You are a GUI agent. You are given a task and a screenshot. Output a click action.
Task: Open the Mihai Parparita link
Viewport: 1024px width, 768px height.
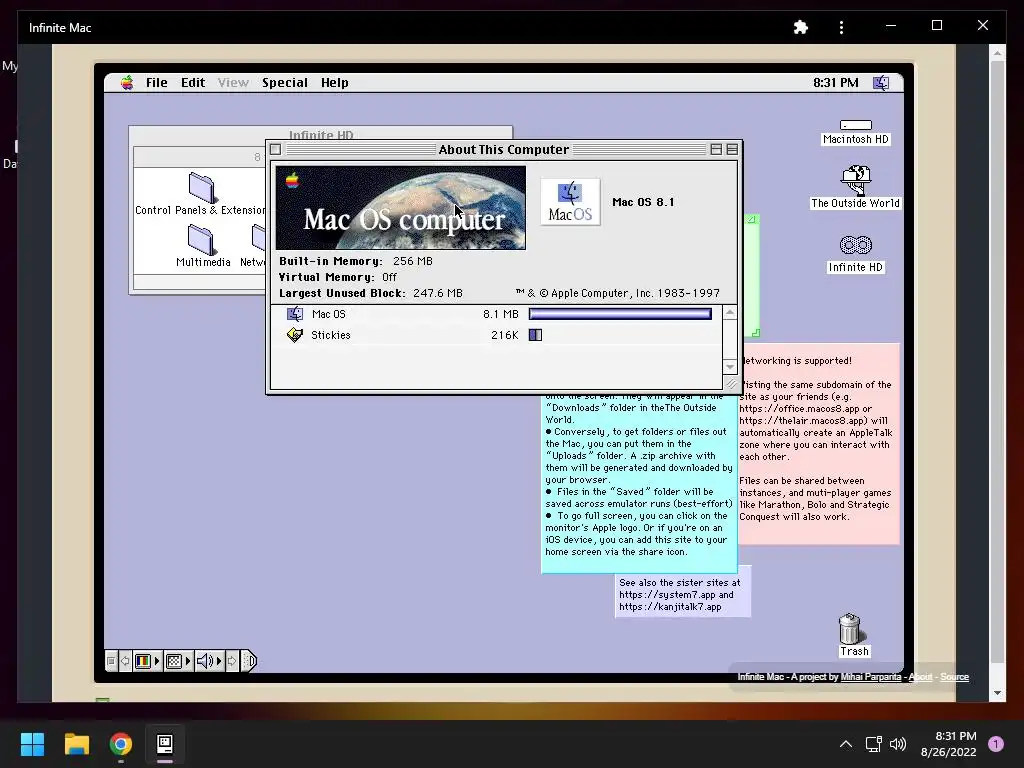(871, 677)
